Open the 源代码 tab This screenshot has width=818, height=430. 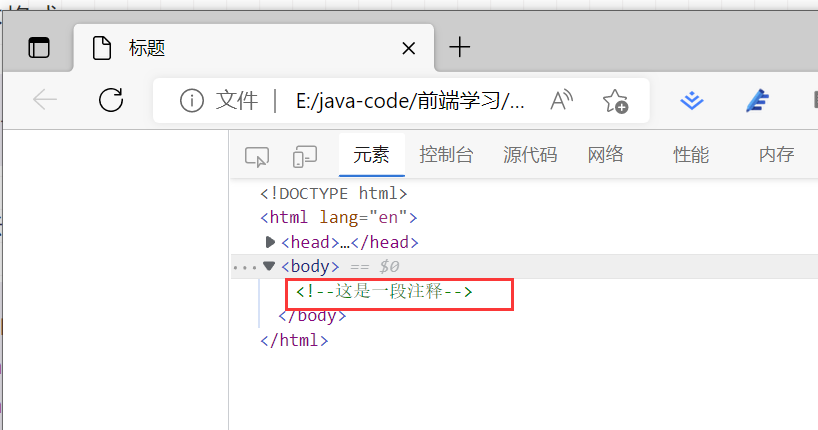pos(530,155)
